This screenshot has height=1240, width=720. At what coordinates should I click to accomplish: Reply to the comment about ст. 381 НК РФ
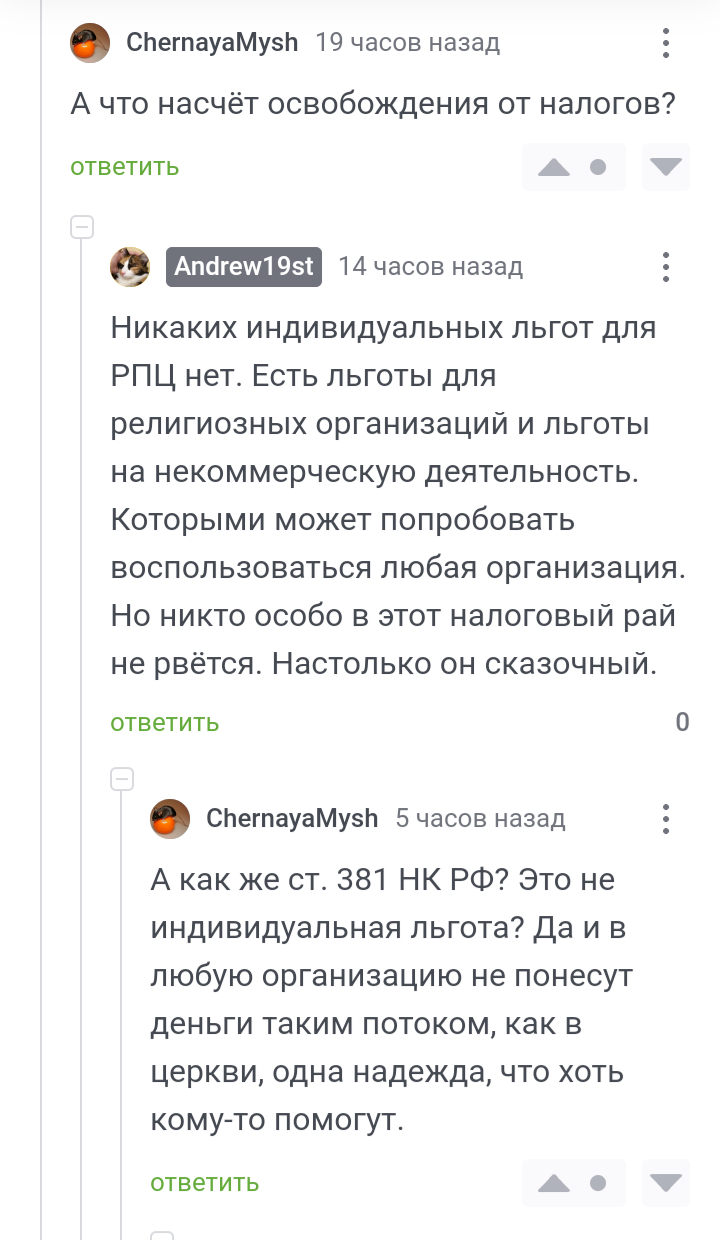[205, 1183]
